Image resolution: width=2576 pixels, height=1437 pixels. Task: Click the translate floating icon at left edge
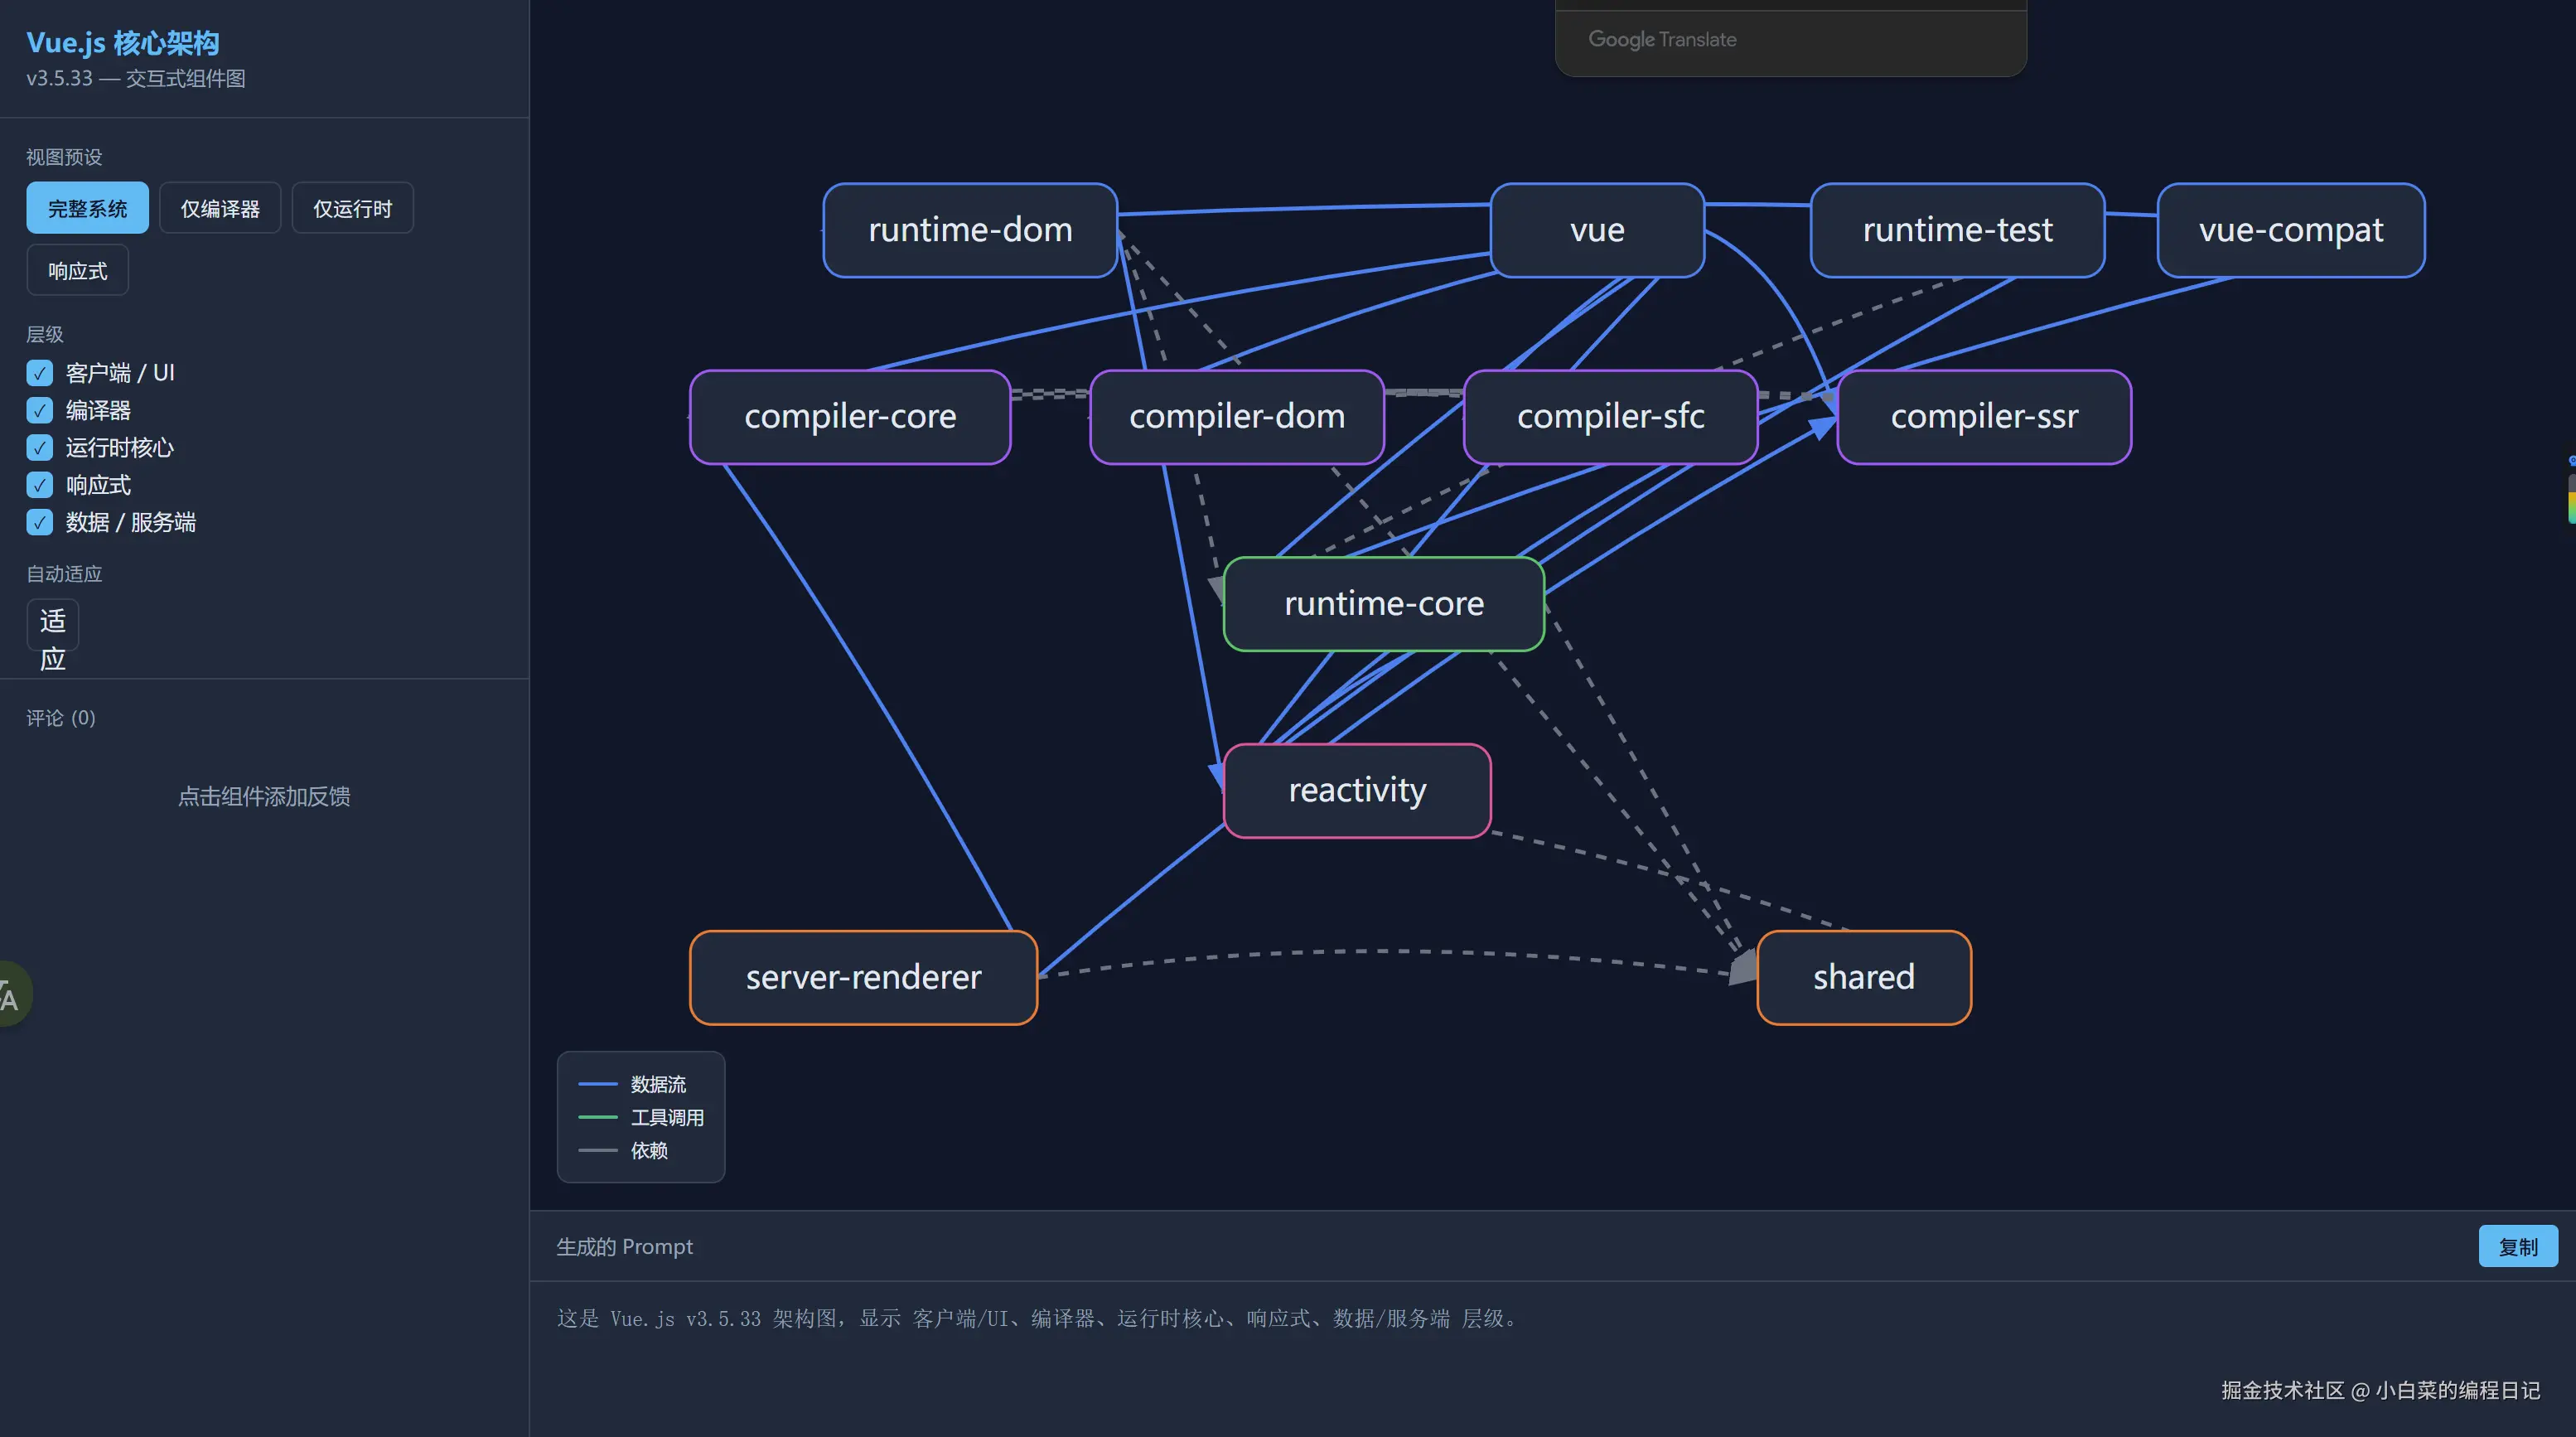pos(10,994)
